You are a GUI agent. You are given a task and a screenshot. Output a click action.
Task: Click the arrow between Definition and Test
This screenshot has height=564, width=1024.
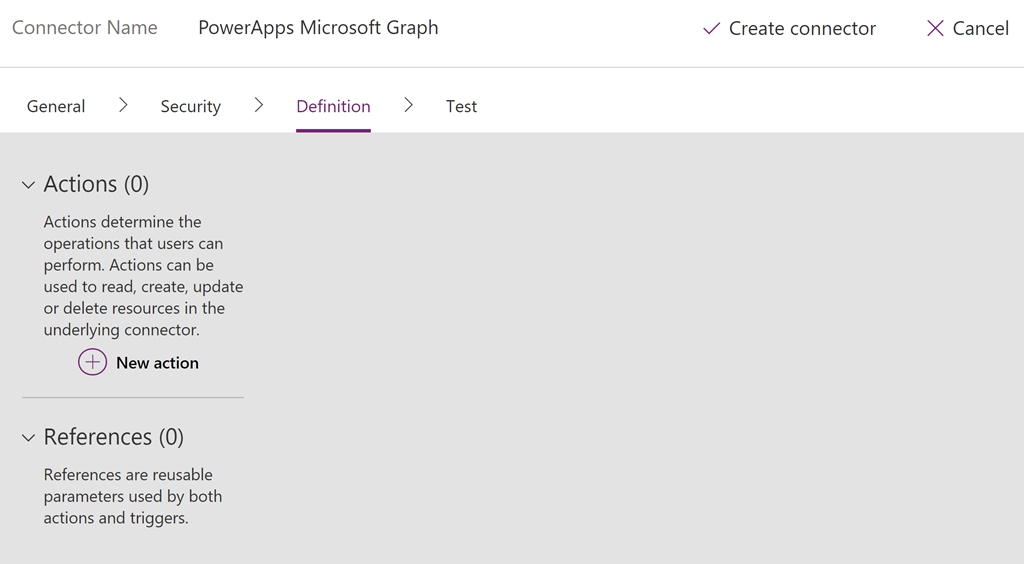pyautogui.click(x=408, y=105)
